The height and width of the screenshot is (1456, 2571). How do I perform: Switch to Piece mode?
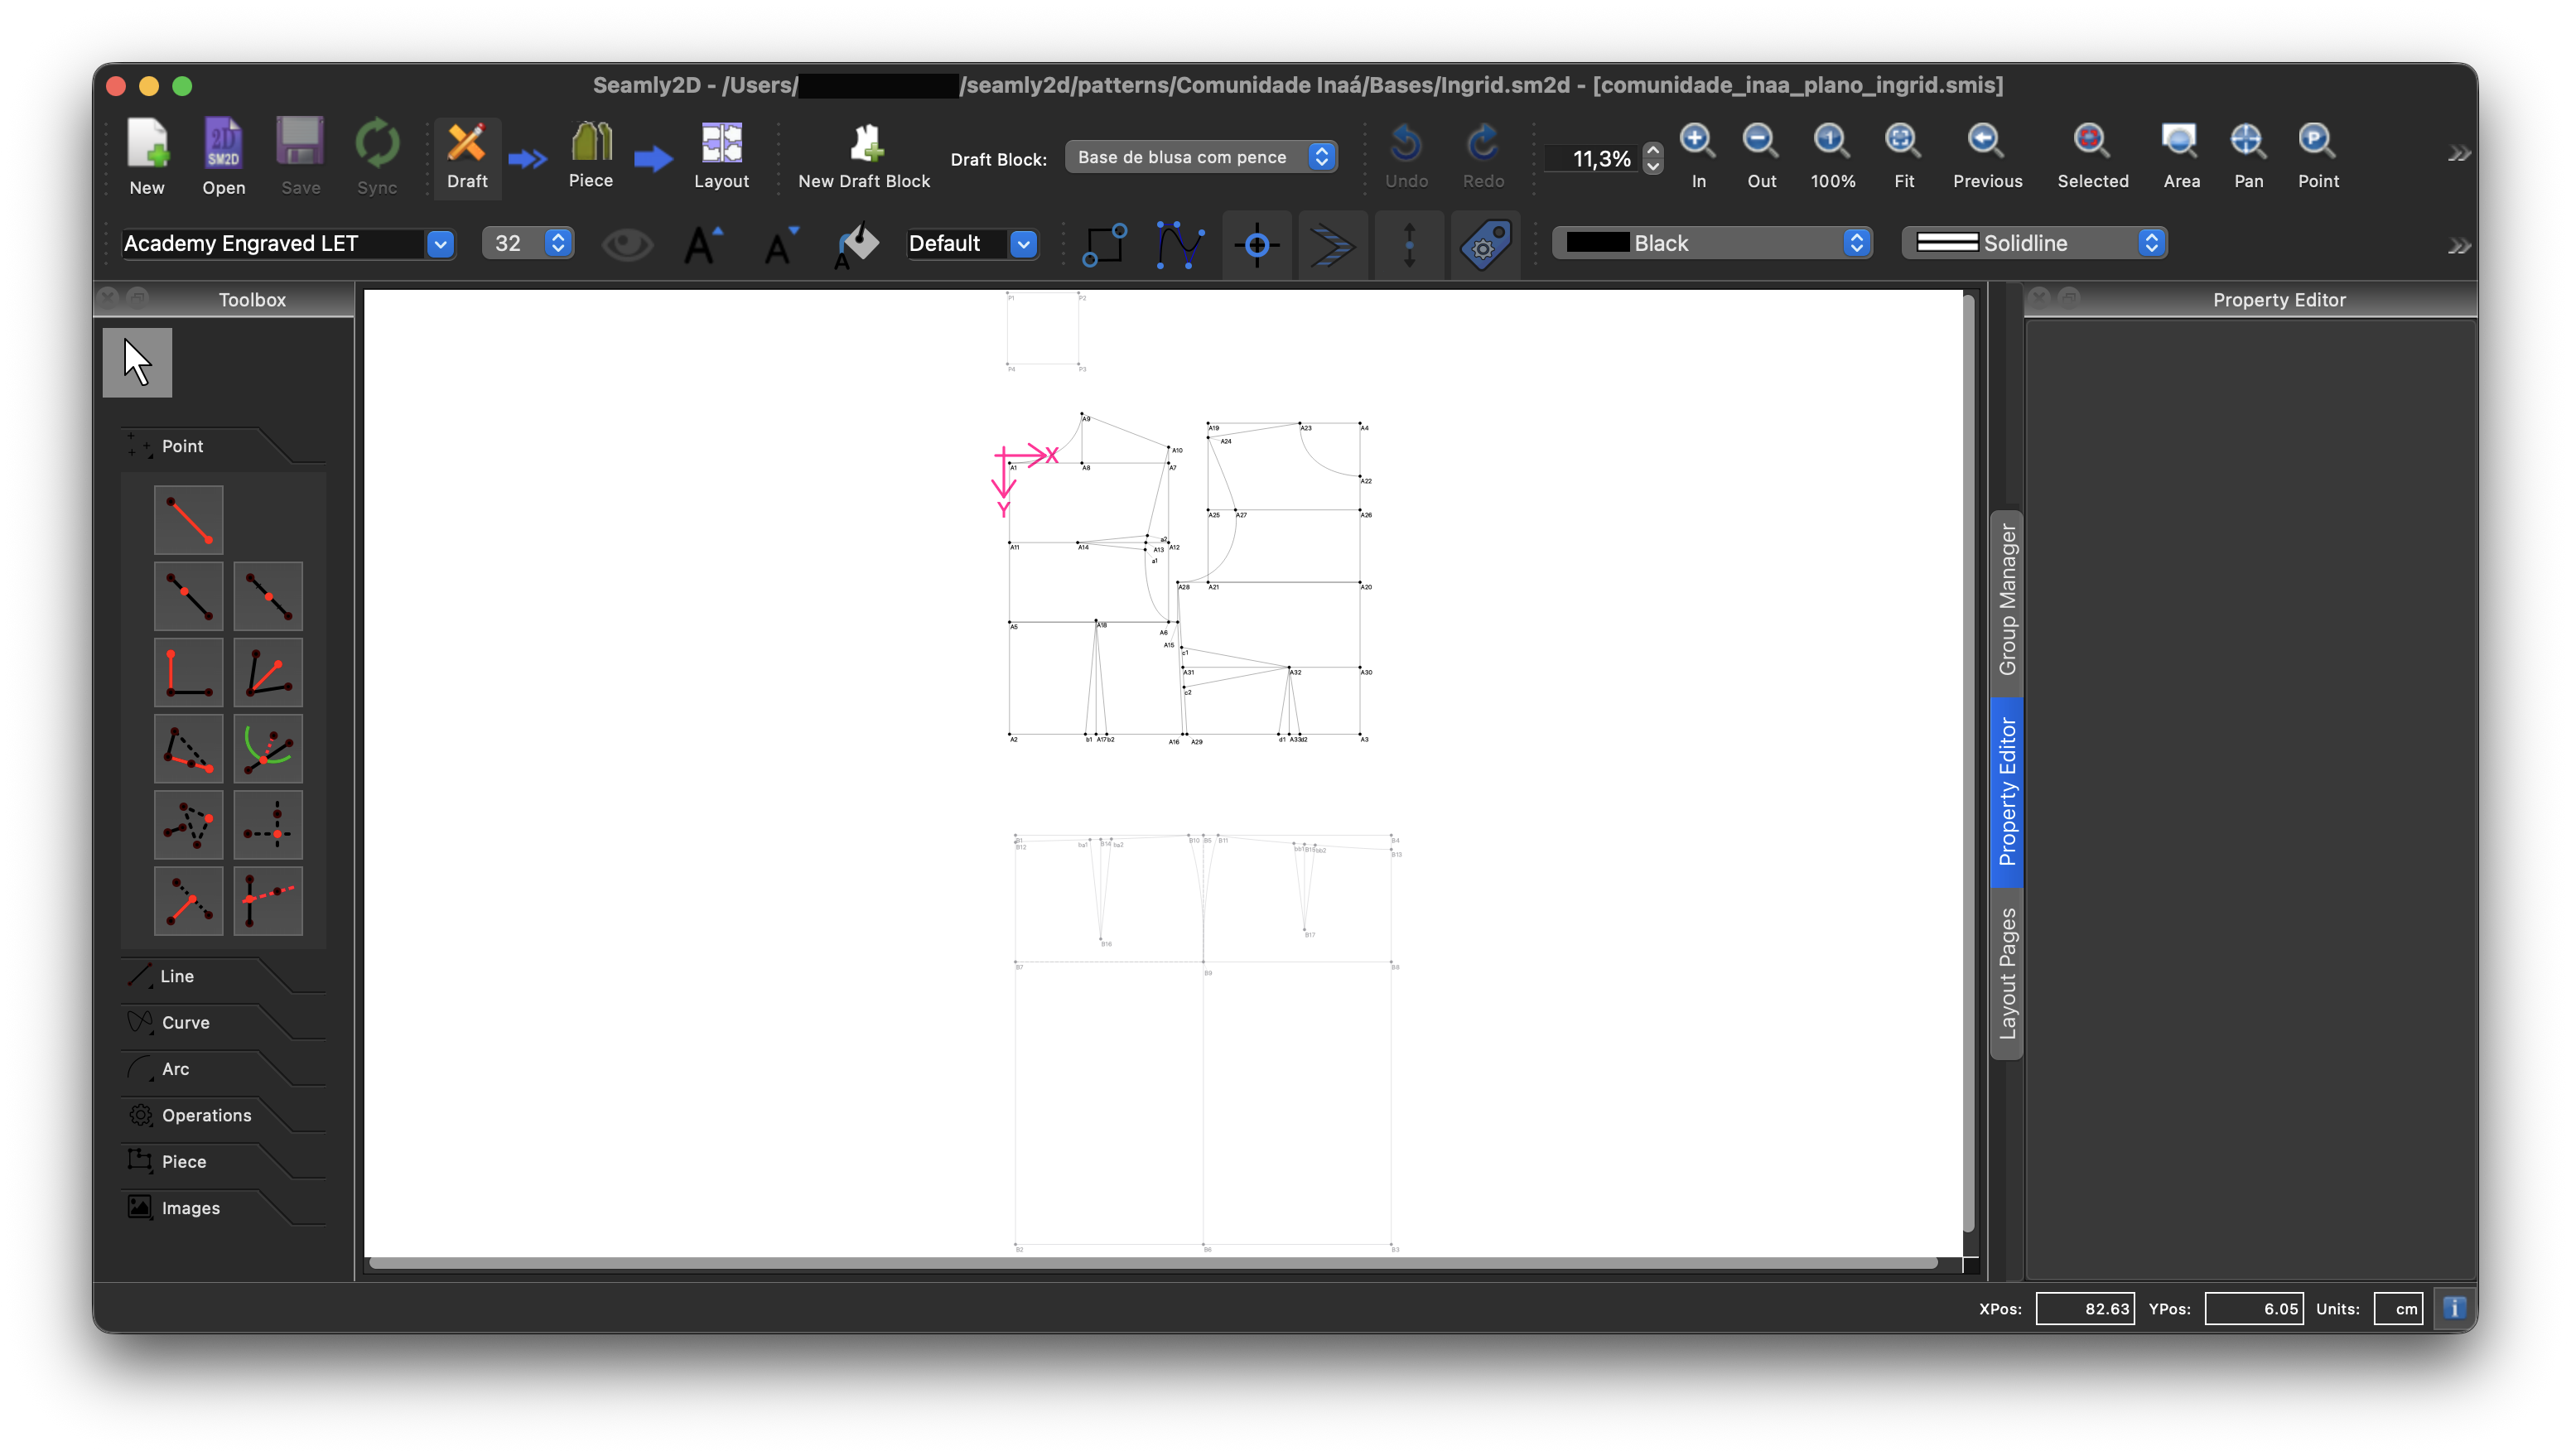tap(591, 156)
